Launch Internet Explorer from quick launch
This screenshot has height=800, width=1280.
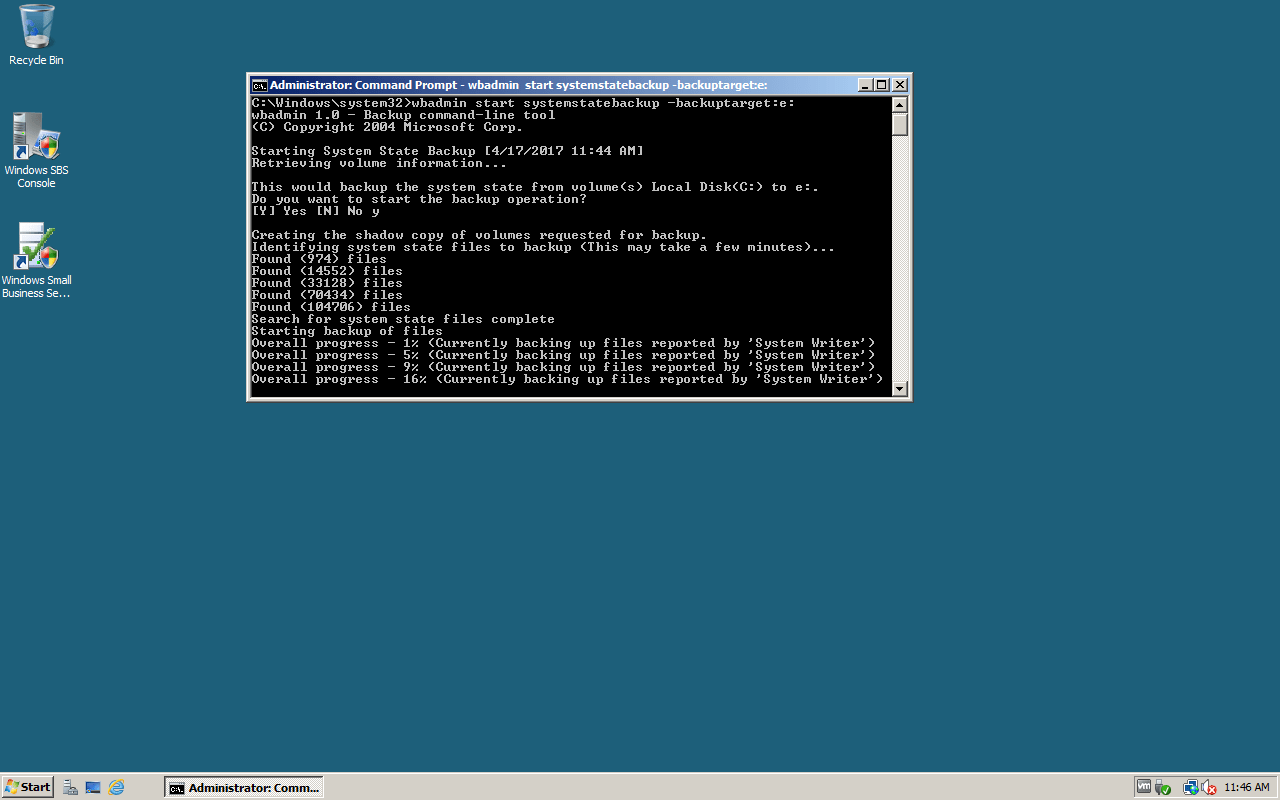116,787
